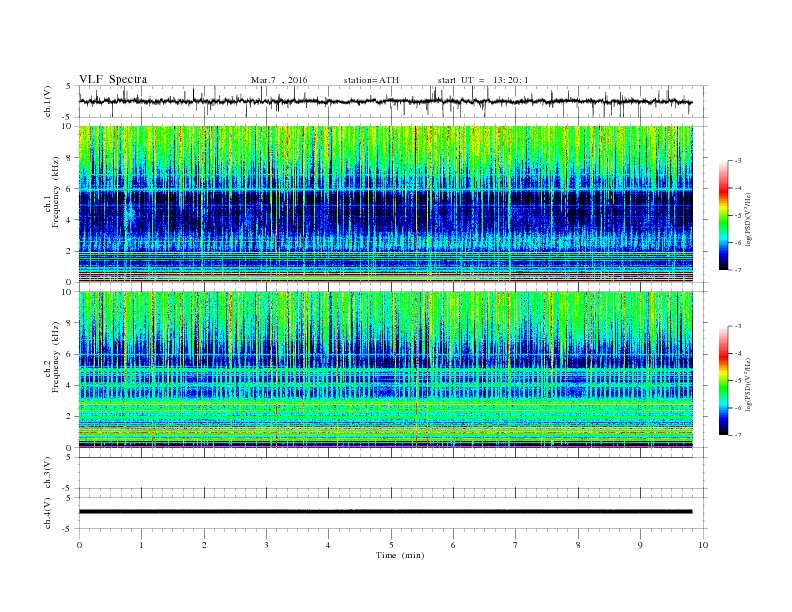Click the log(PSD) label beside ch.2 colorbar
This screenshot has width=792, height=612.
[x=748, y=384]
